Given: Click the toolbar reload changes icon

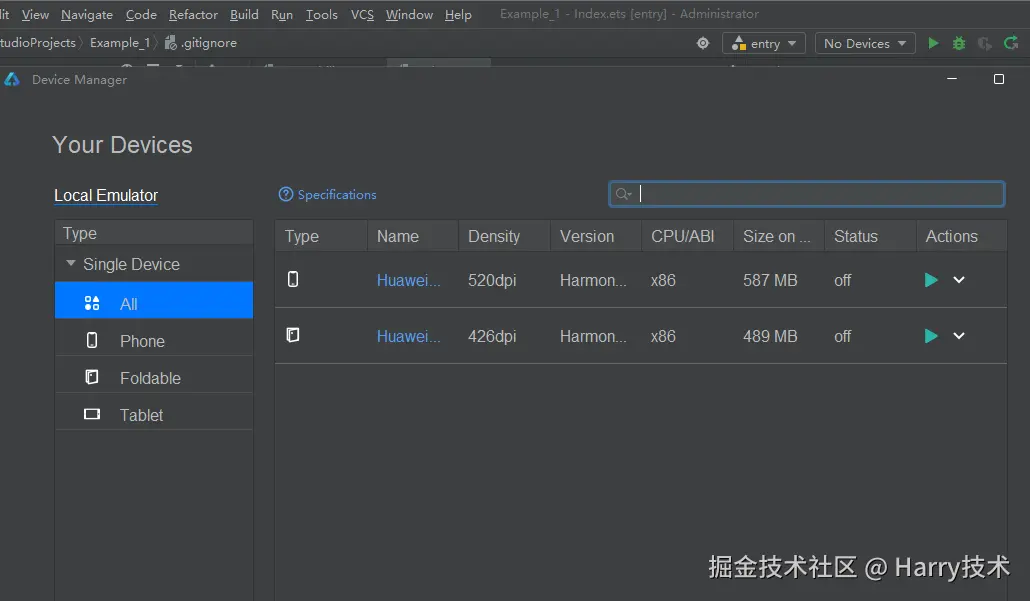Looking at the screenshot, I should pyautogui.click(x=1011, y=43).
